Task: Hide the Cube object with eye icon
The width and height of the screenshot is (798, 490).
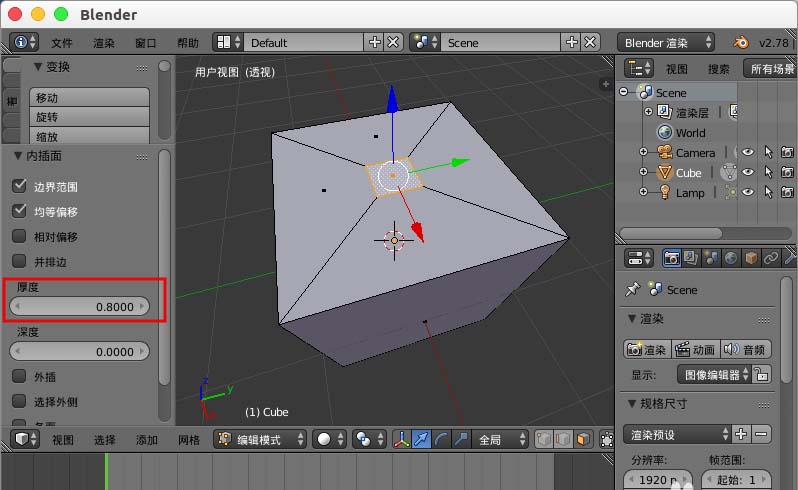Action: click(x=747, y=173)
